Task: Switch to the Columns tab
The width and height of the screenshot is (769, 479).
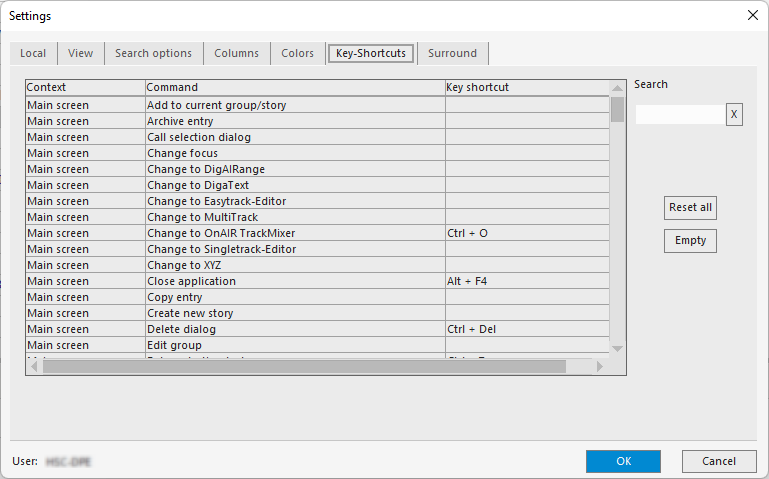Action: (236, 54)
